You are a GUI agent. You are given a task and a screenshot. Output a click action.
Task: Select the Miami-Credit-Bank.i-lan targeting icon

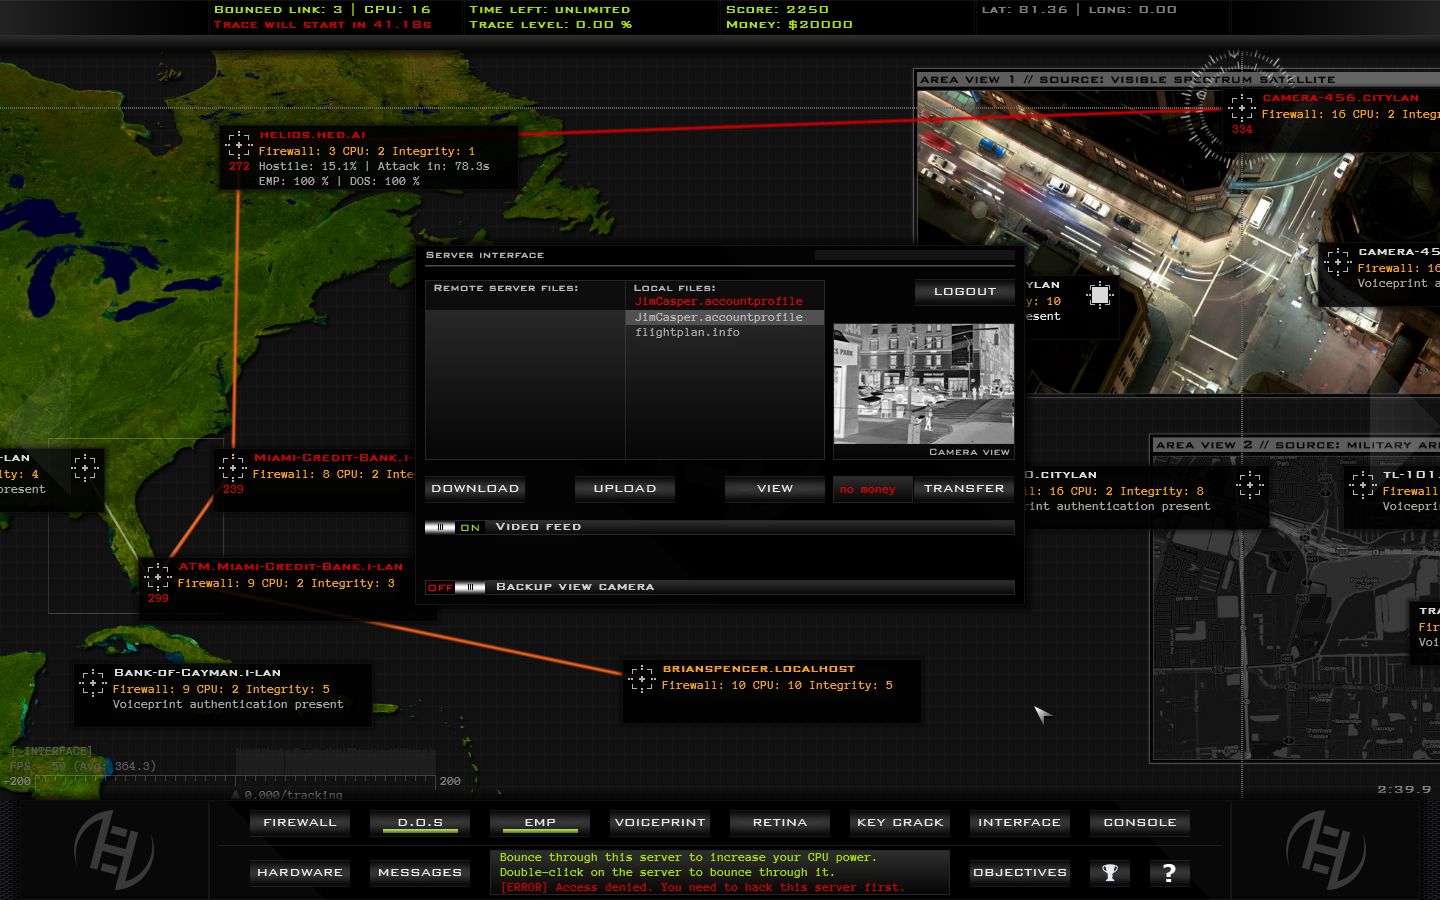[x=232, y=468]
